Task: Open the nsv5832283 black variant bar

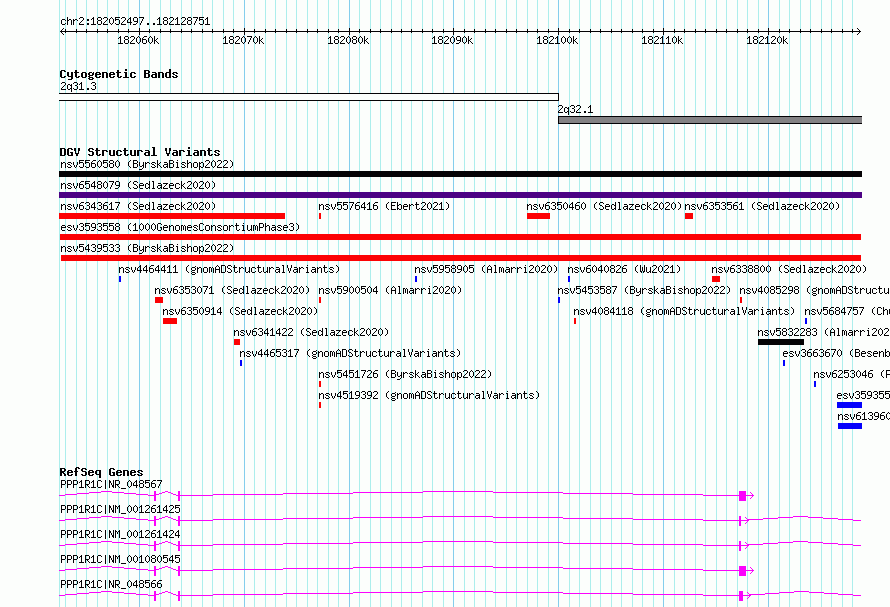Action: point(781,342)
